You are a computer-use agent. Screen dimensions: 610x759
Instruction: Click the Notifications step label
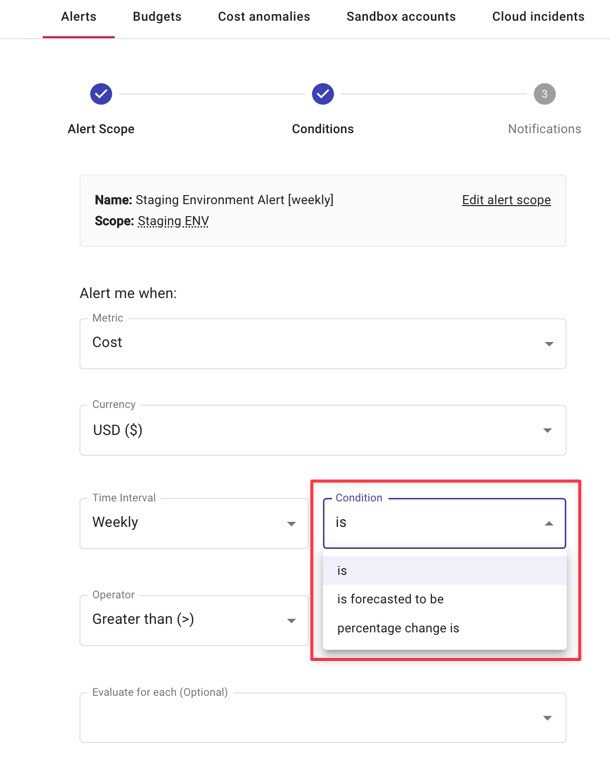[x=544, y=129]
